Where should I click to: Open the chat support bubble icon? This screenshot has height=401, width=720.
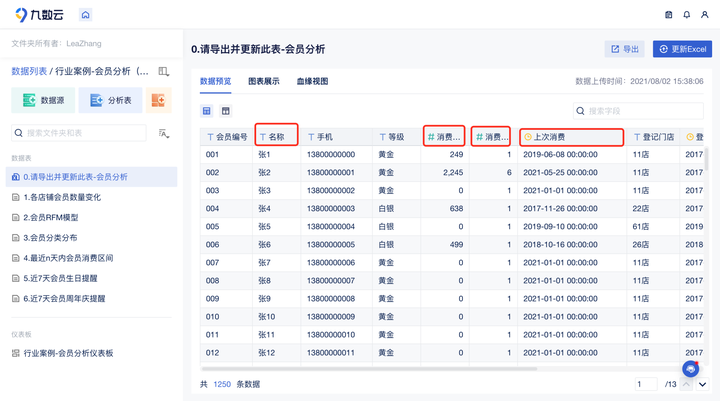point(691,369)
